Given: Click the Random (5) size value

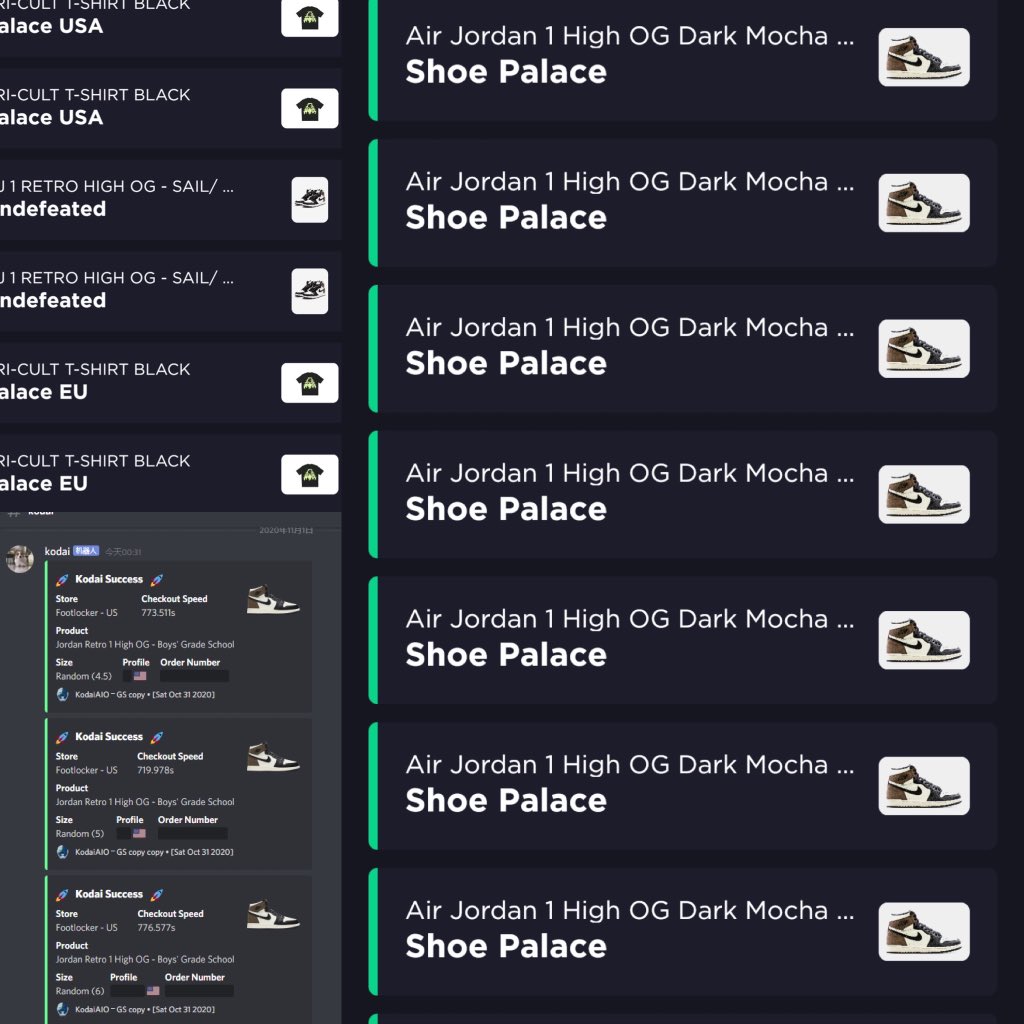Looking at the screenshot, I should pyautogui.click(x=80, y=833).
